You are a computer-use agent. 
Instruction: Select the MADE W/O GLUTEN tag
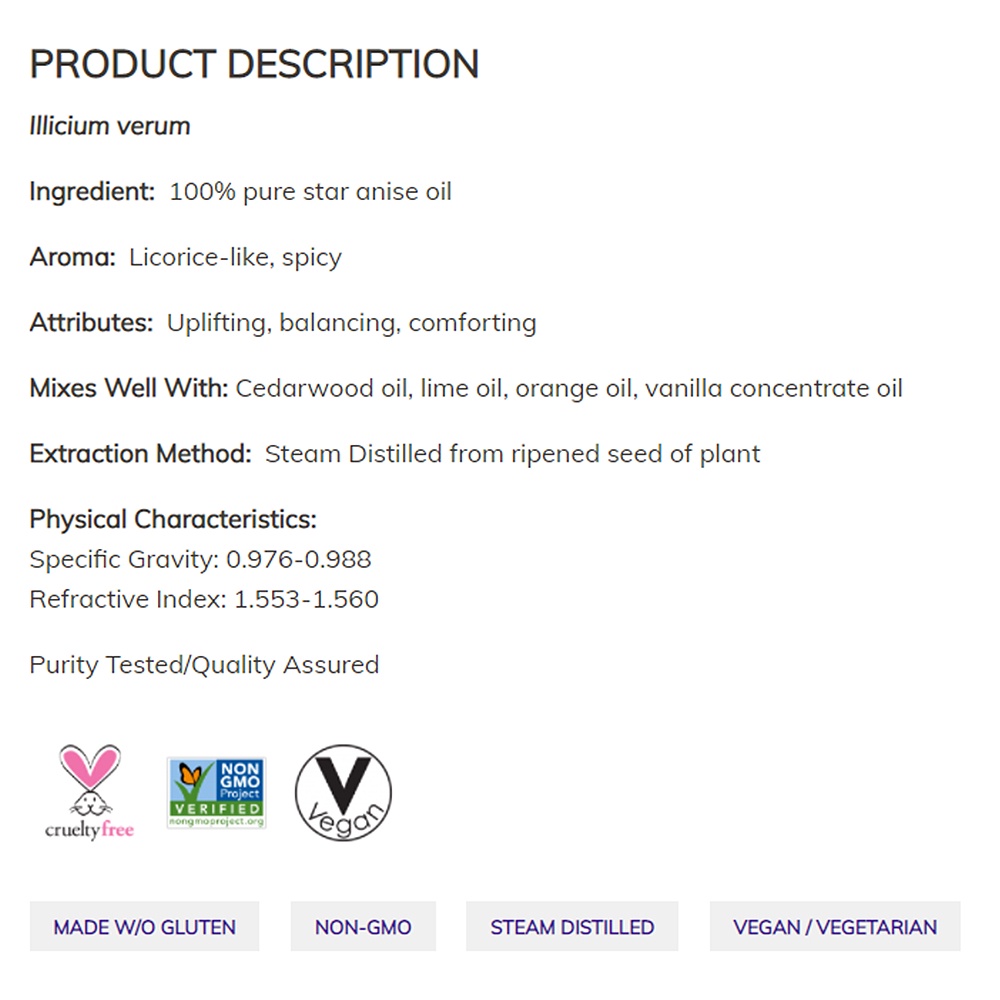click(x=145, y=926)
